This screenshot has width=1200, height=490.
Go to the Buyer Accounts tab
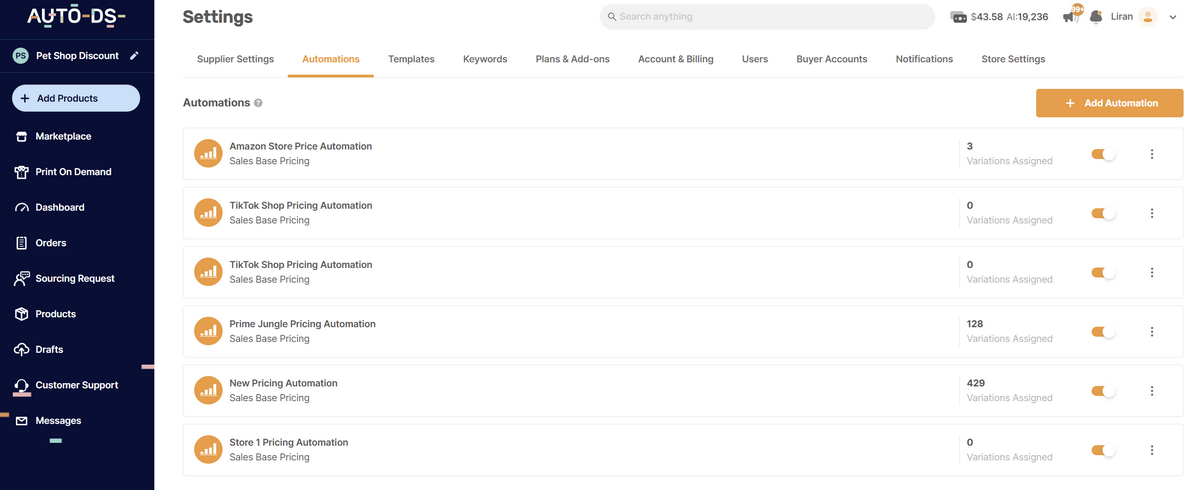[x=832, y=59]
